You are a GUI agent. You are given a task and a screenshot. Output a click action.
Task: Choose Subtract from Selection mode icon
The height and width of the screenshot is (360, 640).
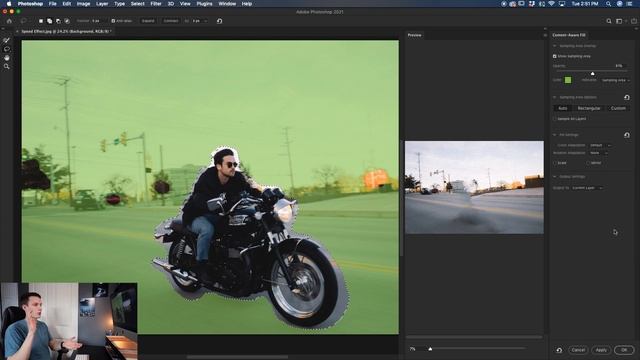click(58, 21)
